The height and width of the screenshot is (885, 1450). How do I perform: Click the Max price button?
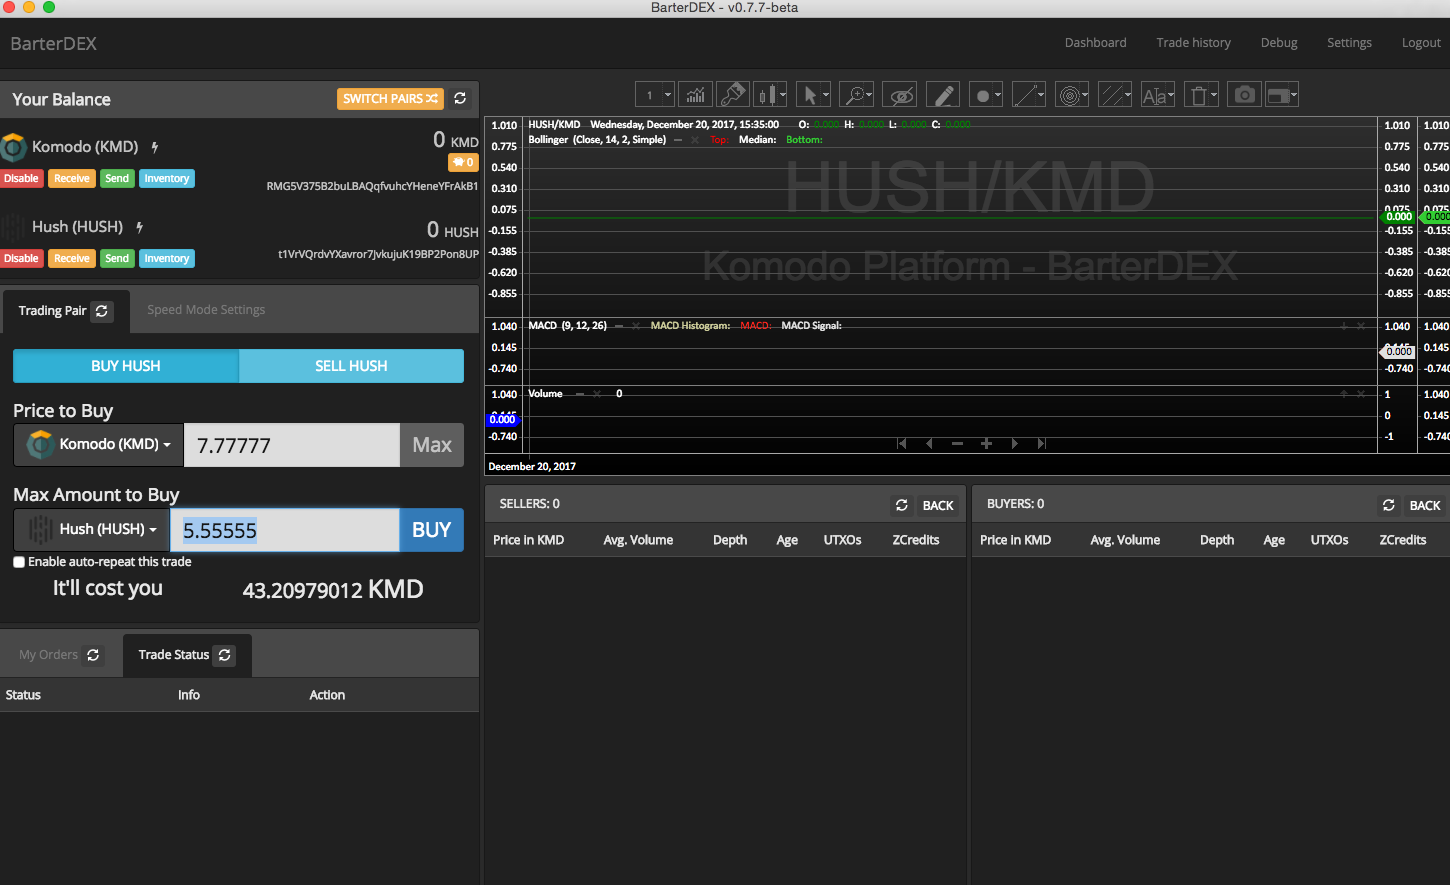[432, 445]
